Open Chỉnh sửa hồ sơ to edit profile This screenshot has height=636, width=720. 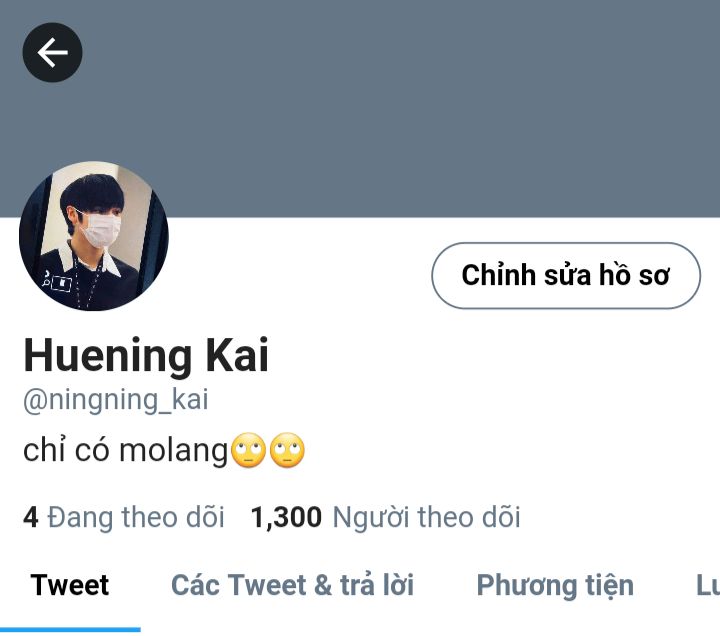[x=566, y=276]
